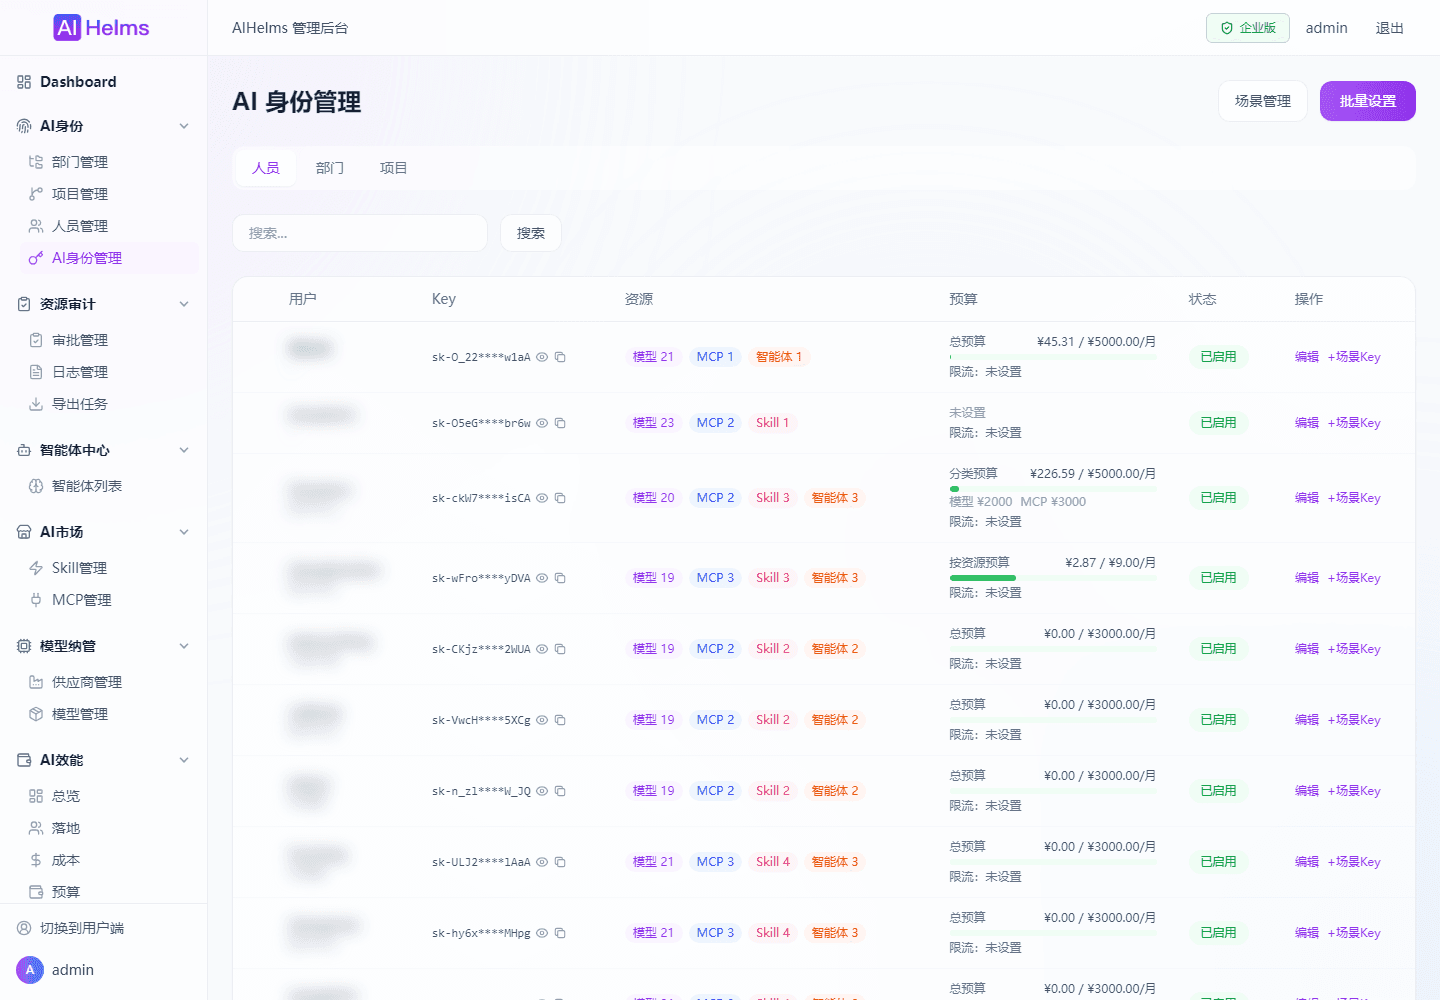The height and width of the screenshot is (1000, 1440).
Task: Click the 场景管理 button
Action: pos(1262,101)
